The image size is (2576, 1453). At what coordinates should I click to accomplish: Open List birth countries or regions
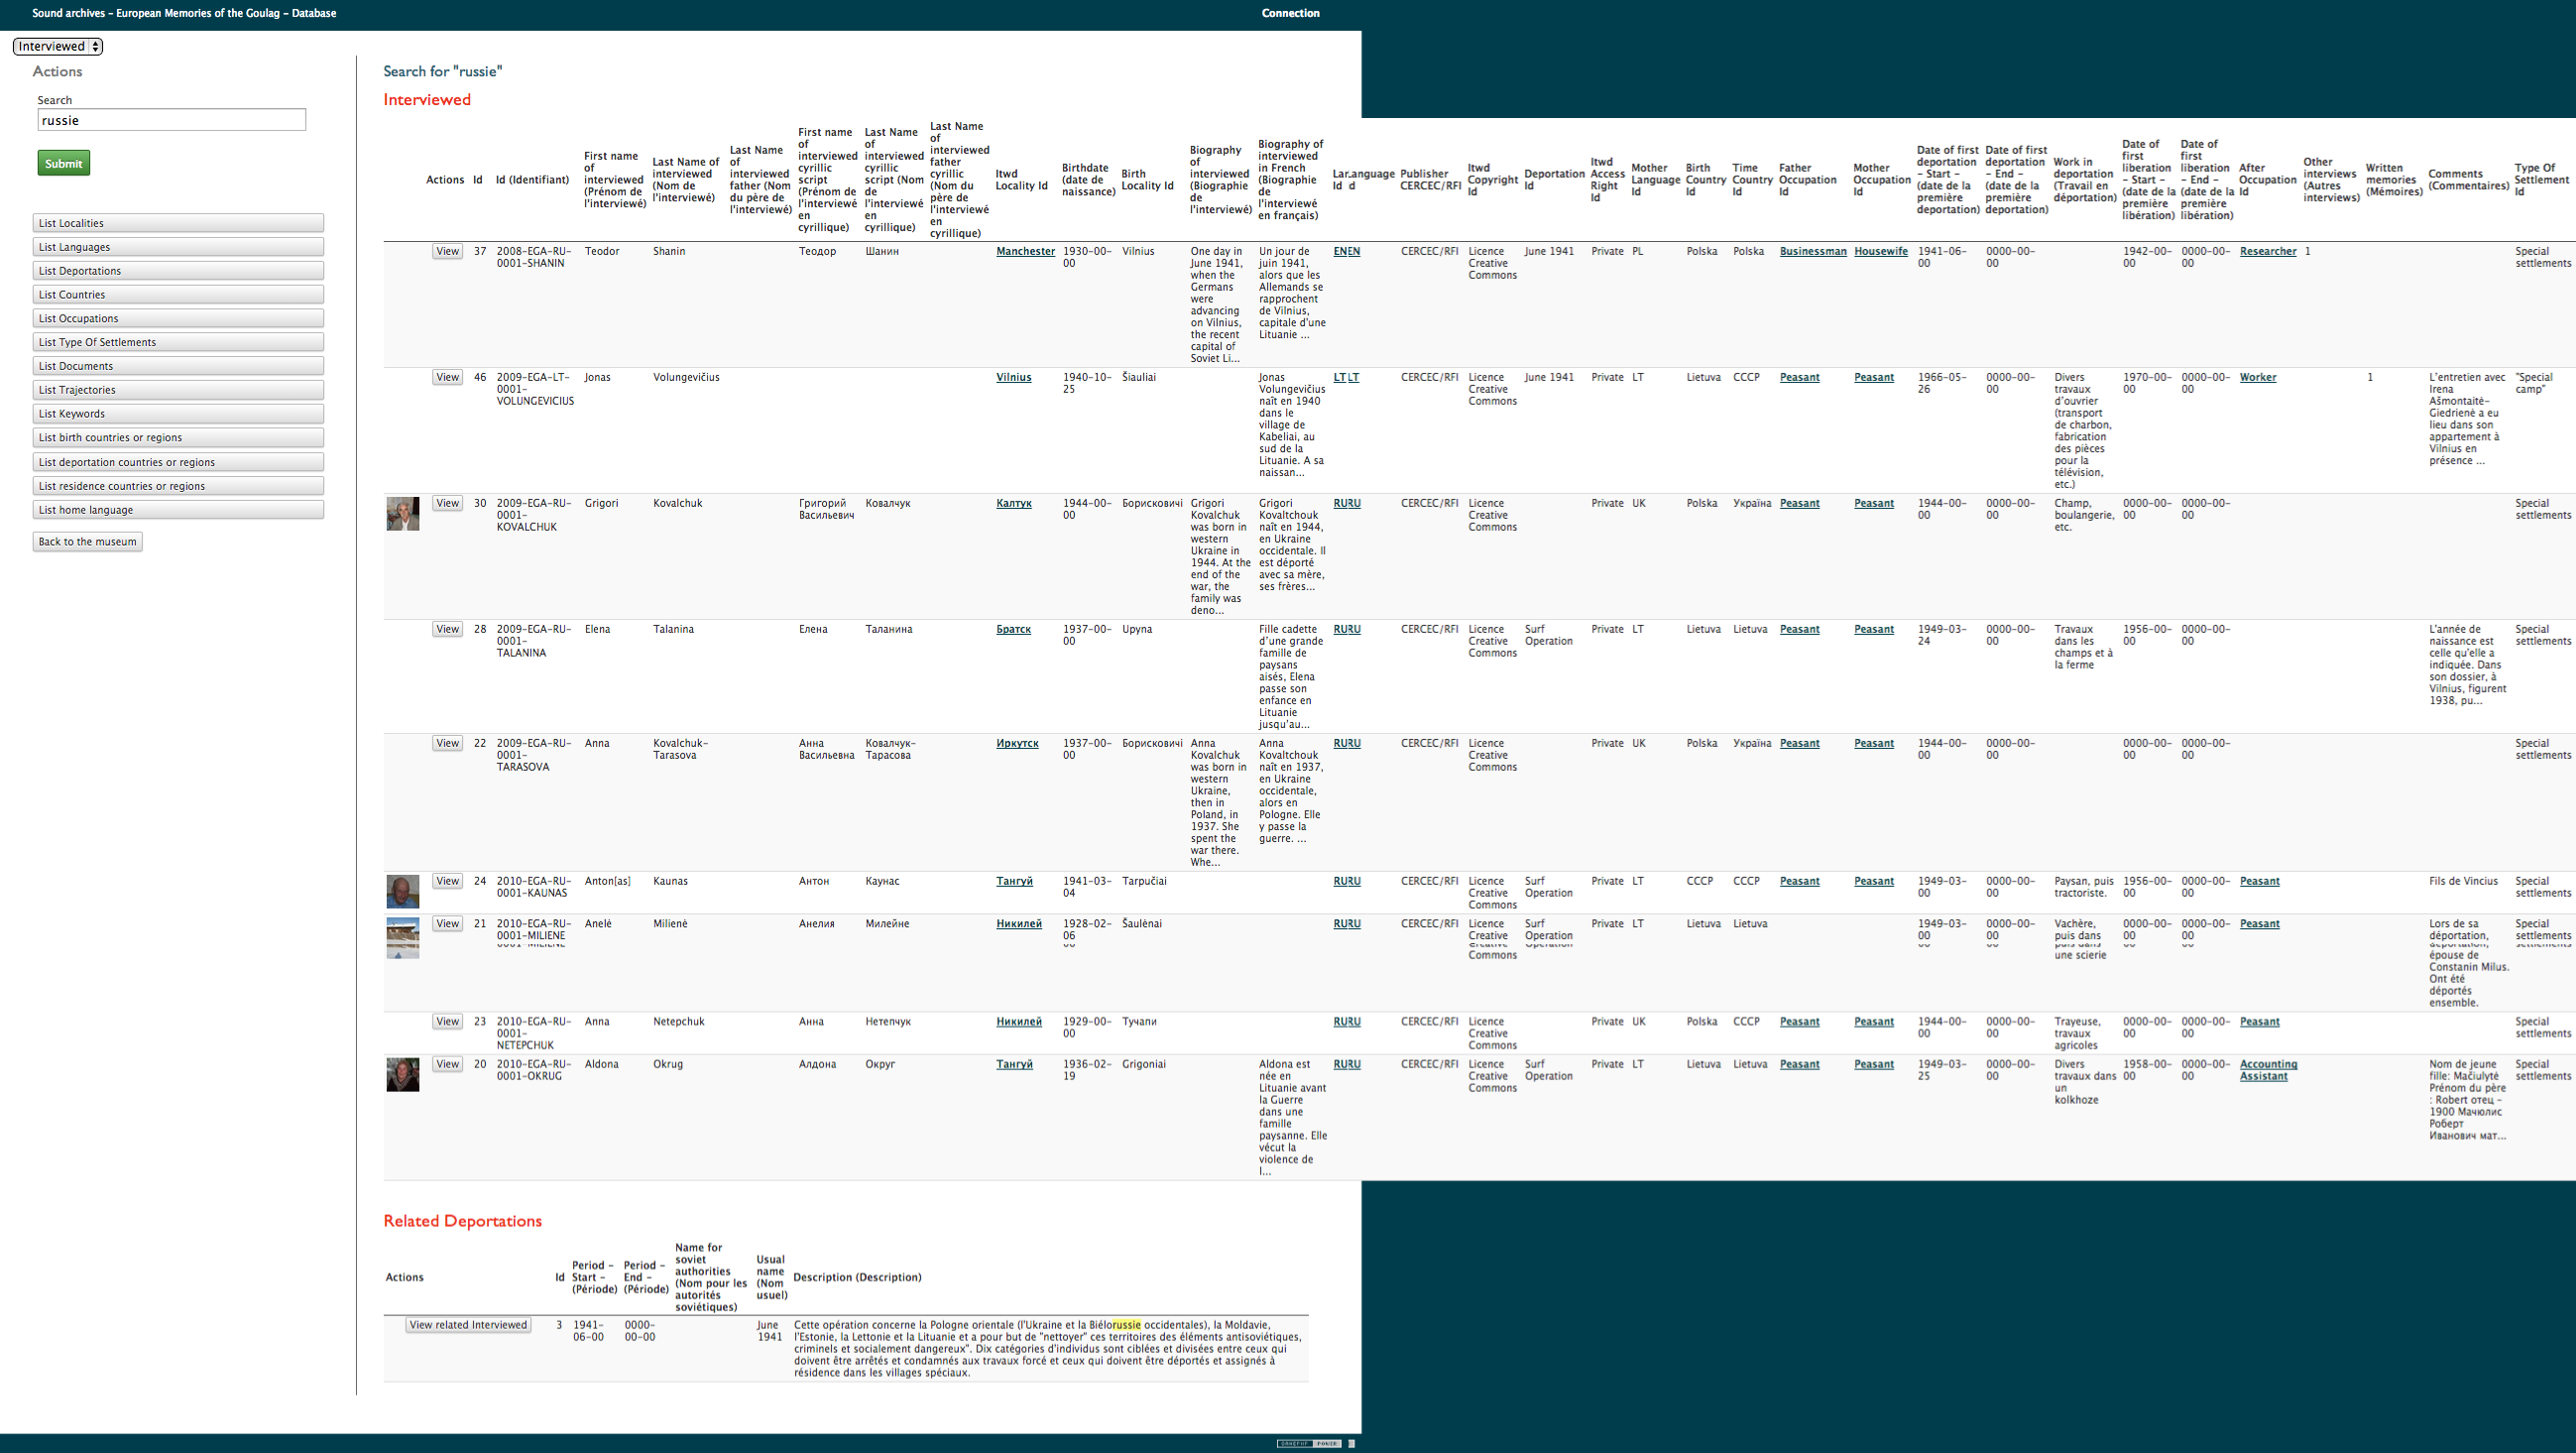178,438
